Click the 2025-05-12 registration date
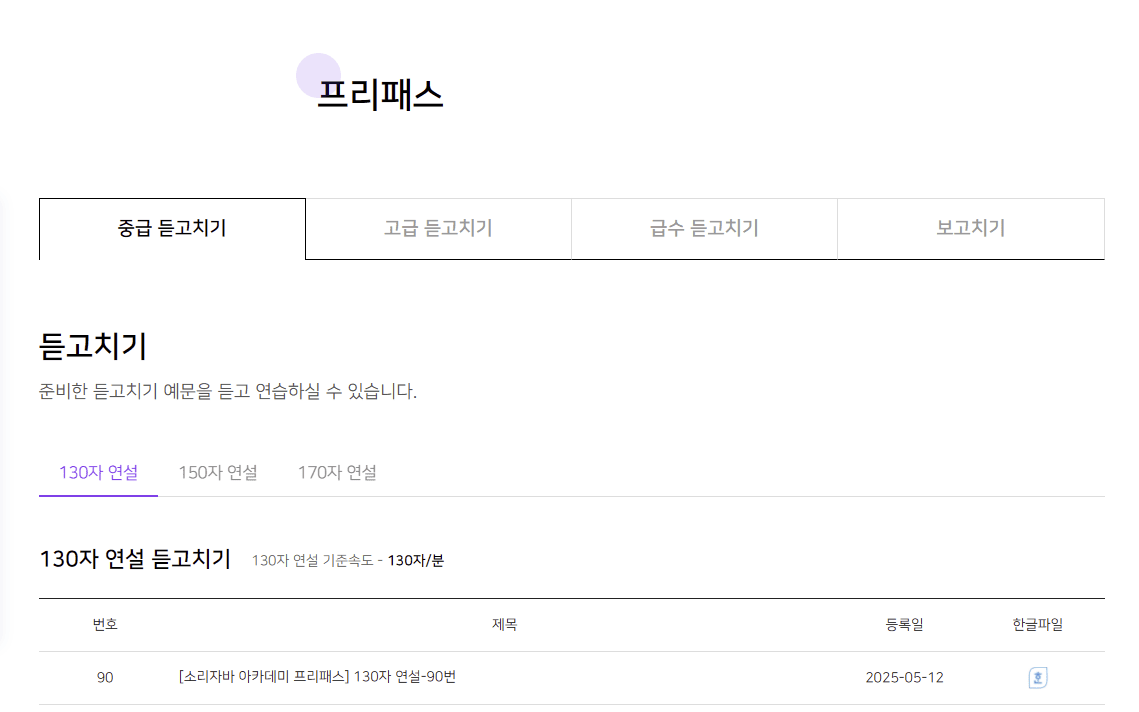Image resolution: width=1139 pixels, height=712 pixels. point(904,678)
